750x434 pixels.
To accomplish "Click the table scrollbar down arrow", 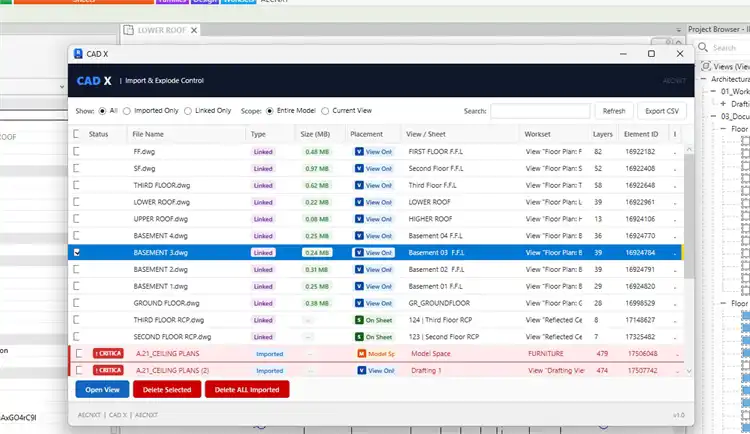I will (689, 371).
